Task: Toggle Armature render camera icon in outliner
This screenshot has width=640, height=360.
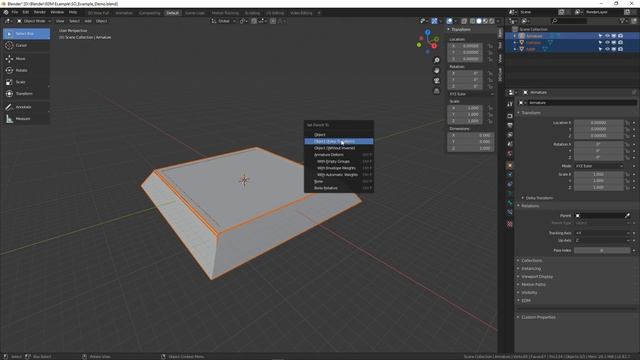Action: tap(620, 36)
